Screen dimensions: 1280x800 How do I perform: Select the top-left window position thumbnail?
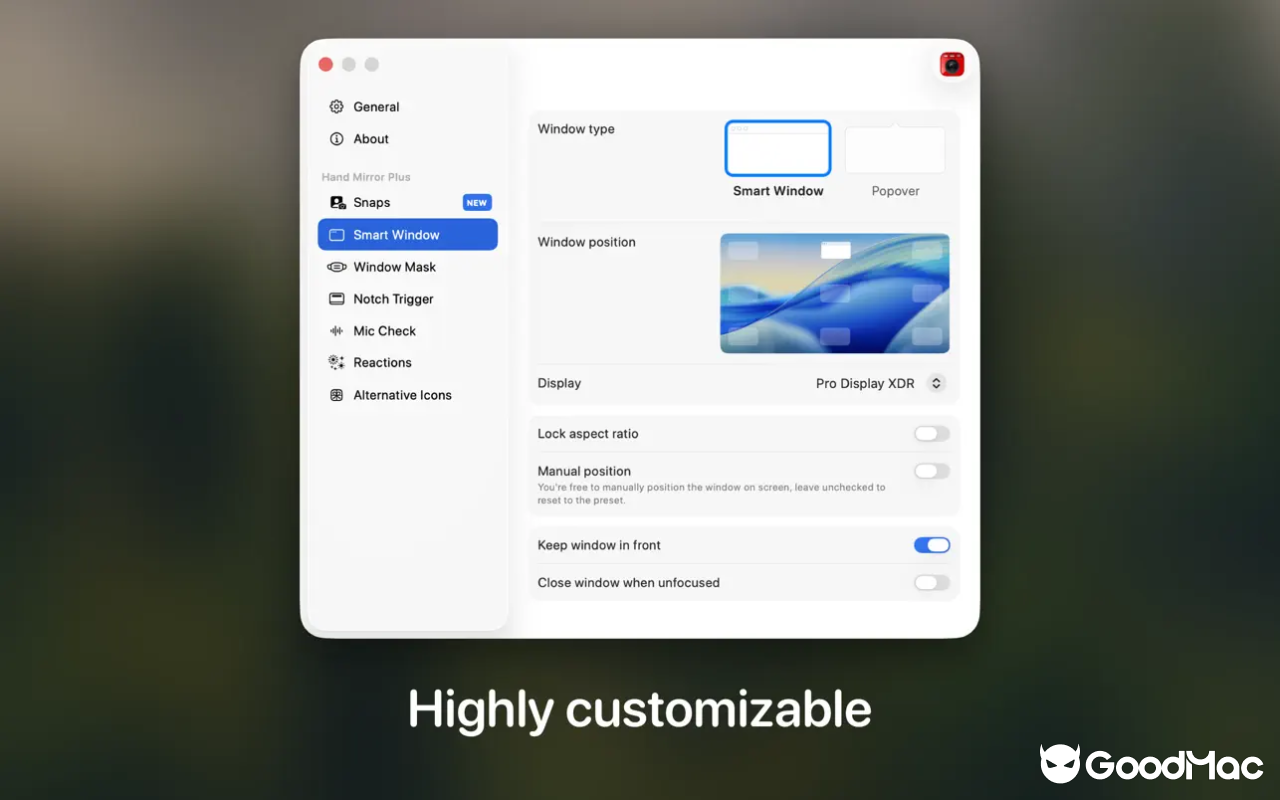(x=744, y=250)
